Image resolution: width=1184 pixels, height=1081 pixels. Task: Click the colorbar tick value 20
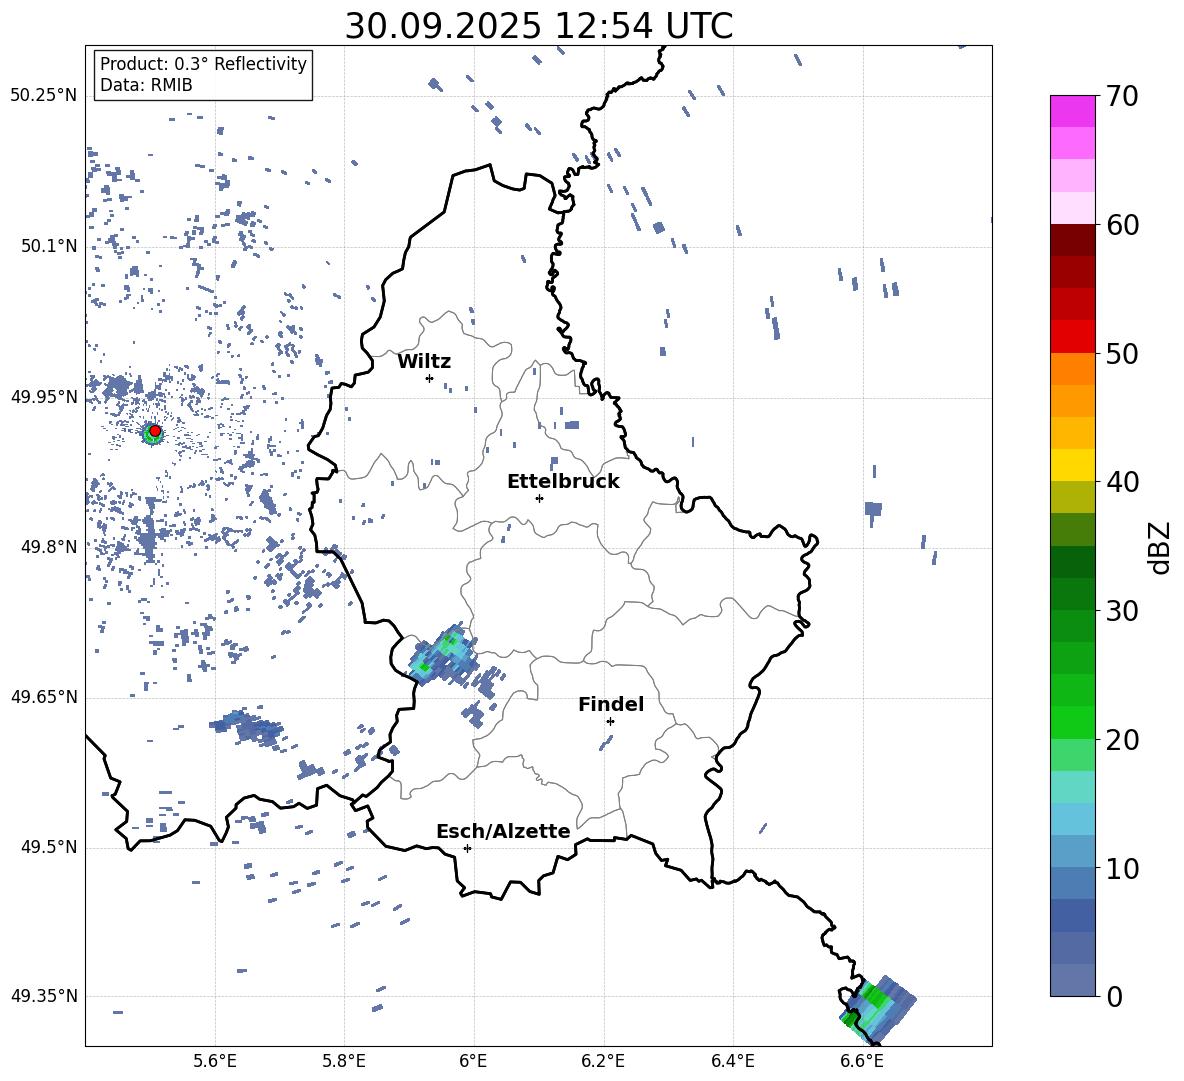(1122, 740)
